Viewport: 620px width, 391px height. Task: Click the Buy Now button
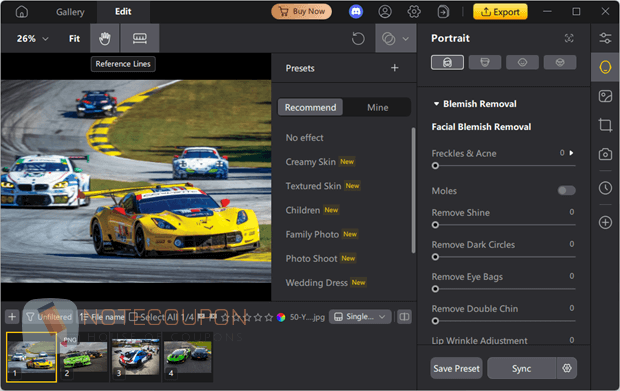(x=301, y=11)
